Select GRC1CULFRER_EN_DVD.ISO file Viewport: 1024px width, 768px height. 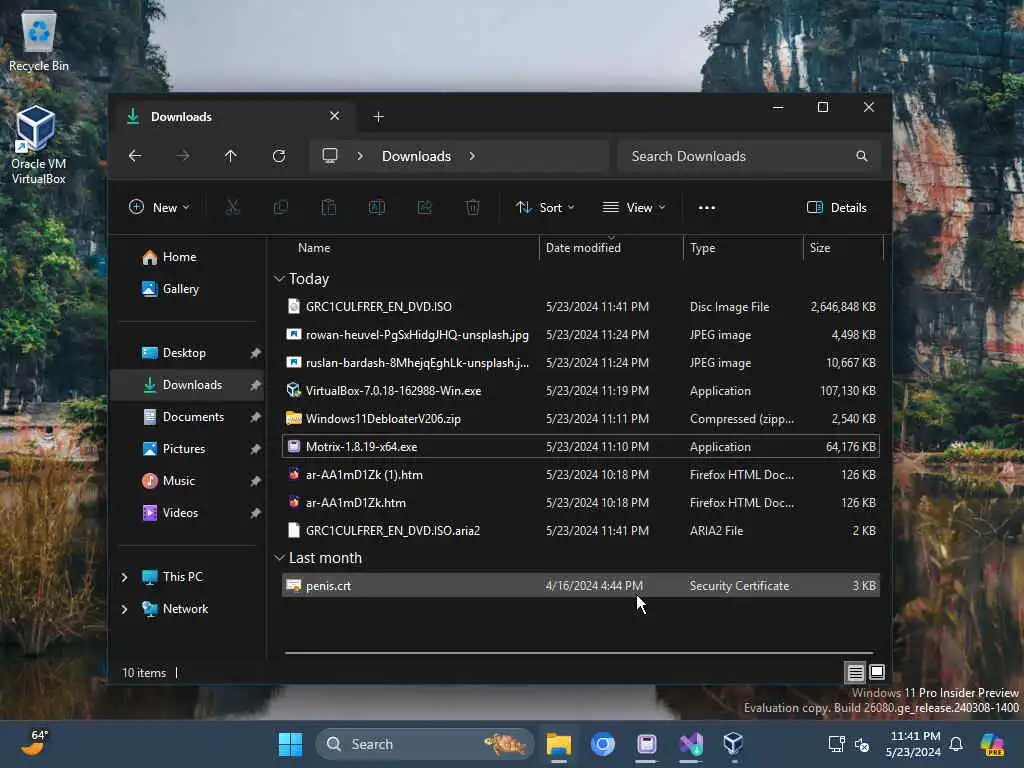(x=581, y=307)
